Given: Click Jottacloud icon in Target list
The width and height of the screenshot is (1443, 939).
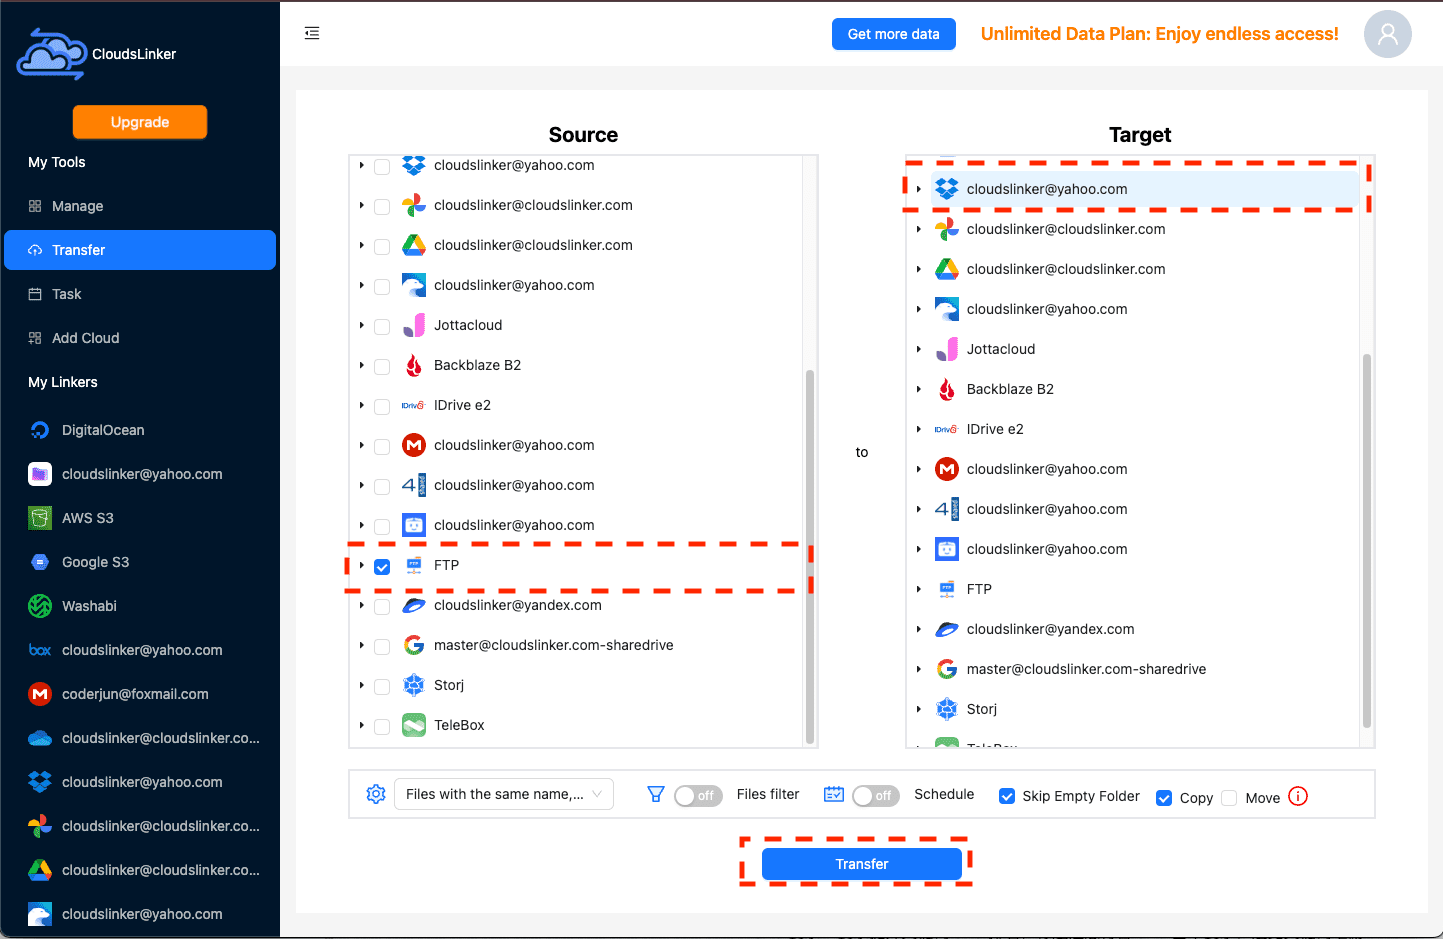Looking at the screenshot, I should coord(947,349).
